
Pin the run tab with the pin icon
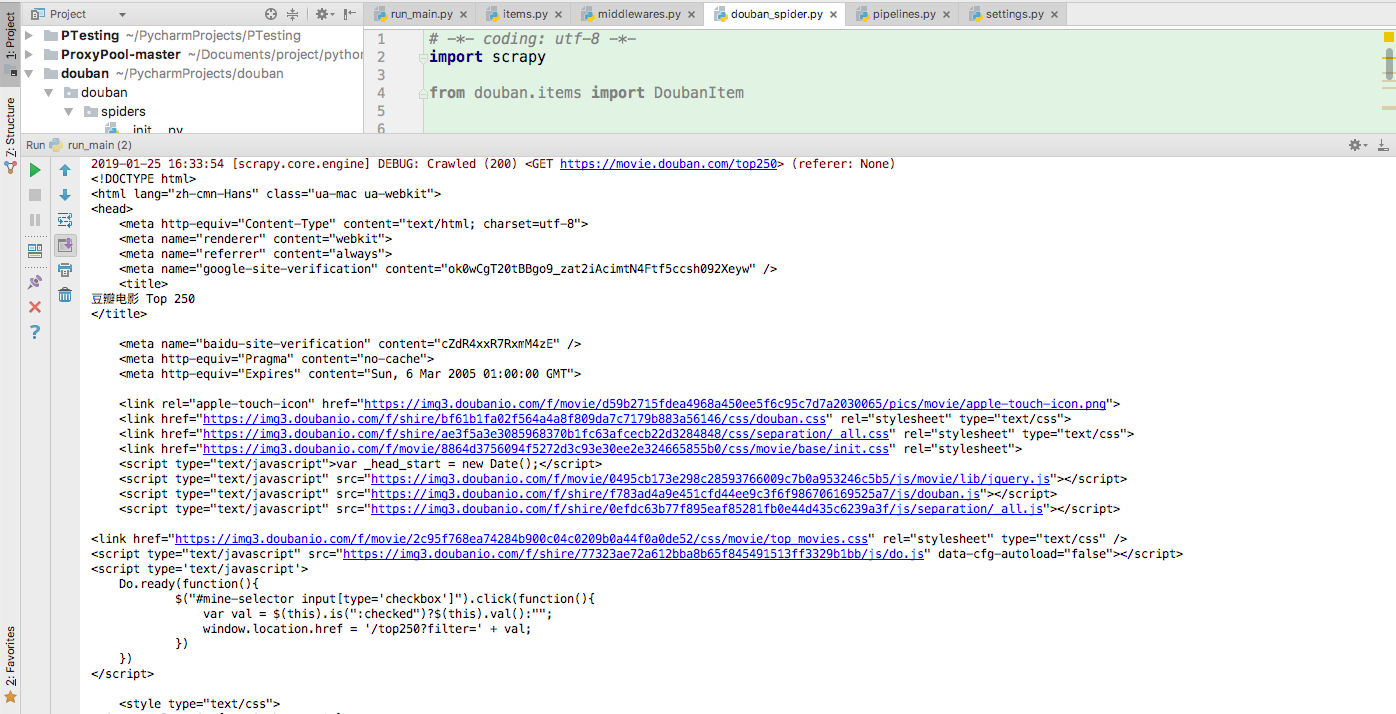(x=35, y=282)
